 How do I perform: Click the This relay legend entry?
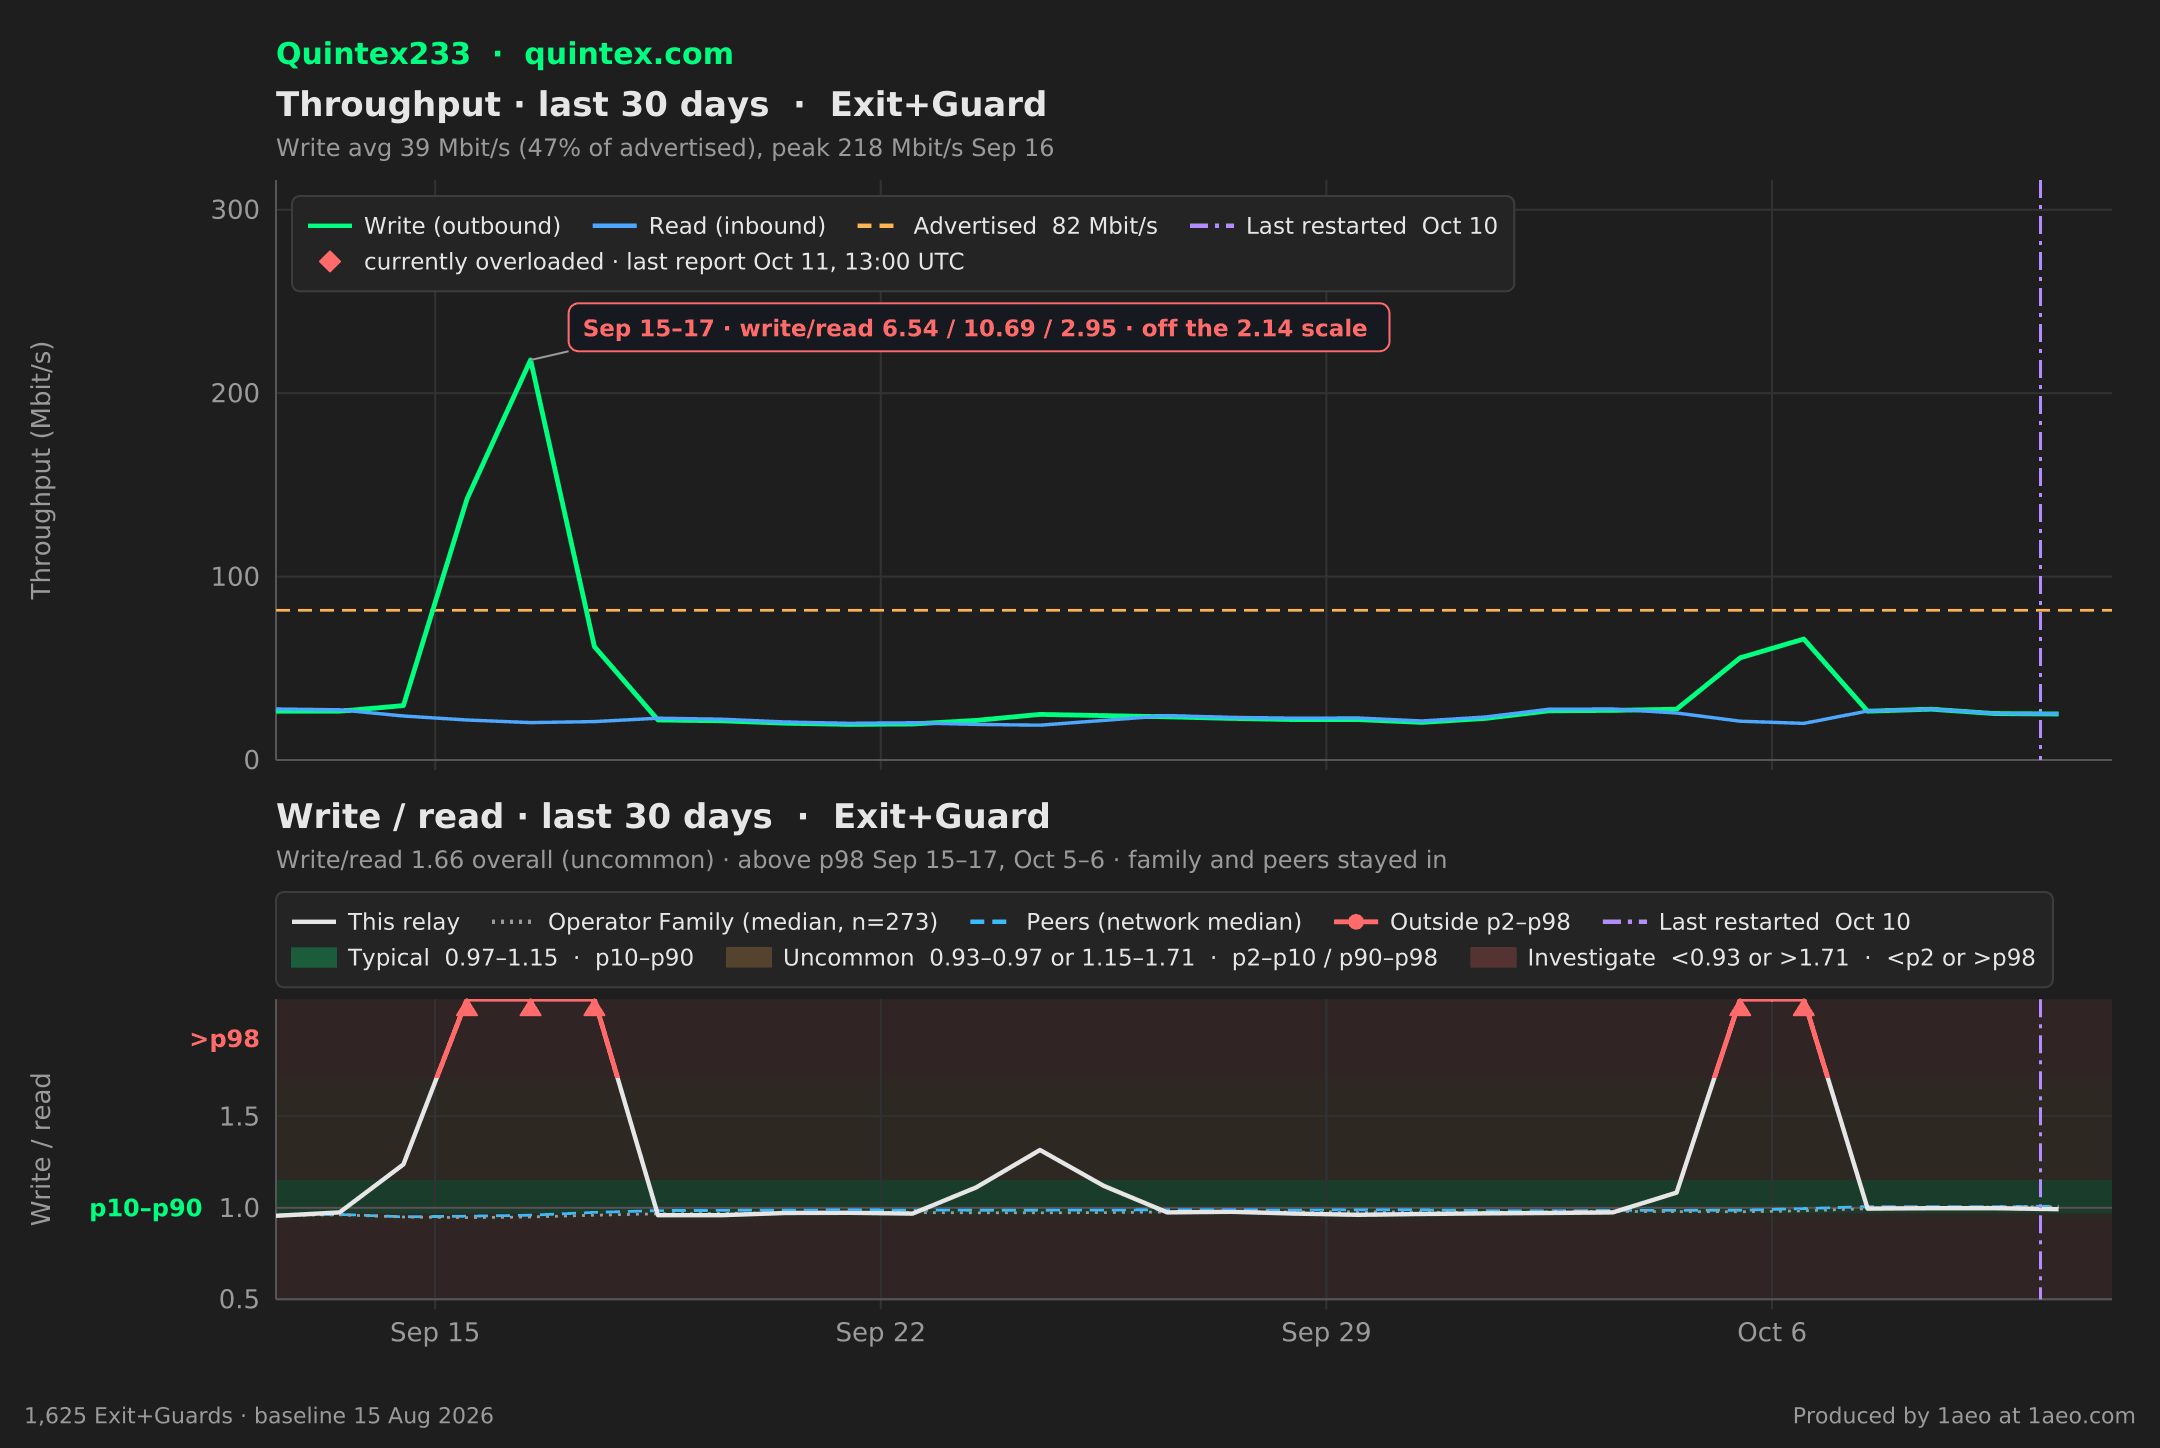tap(376, 922)
